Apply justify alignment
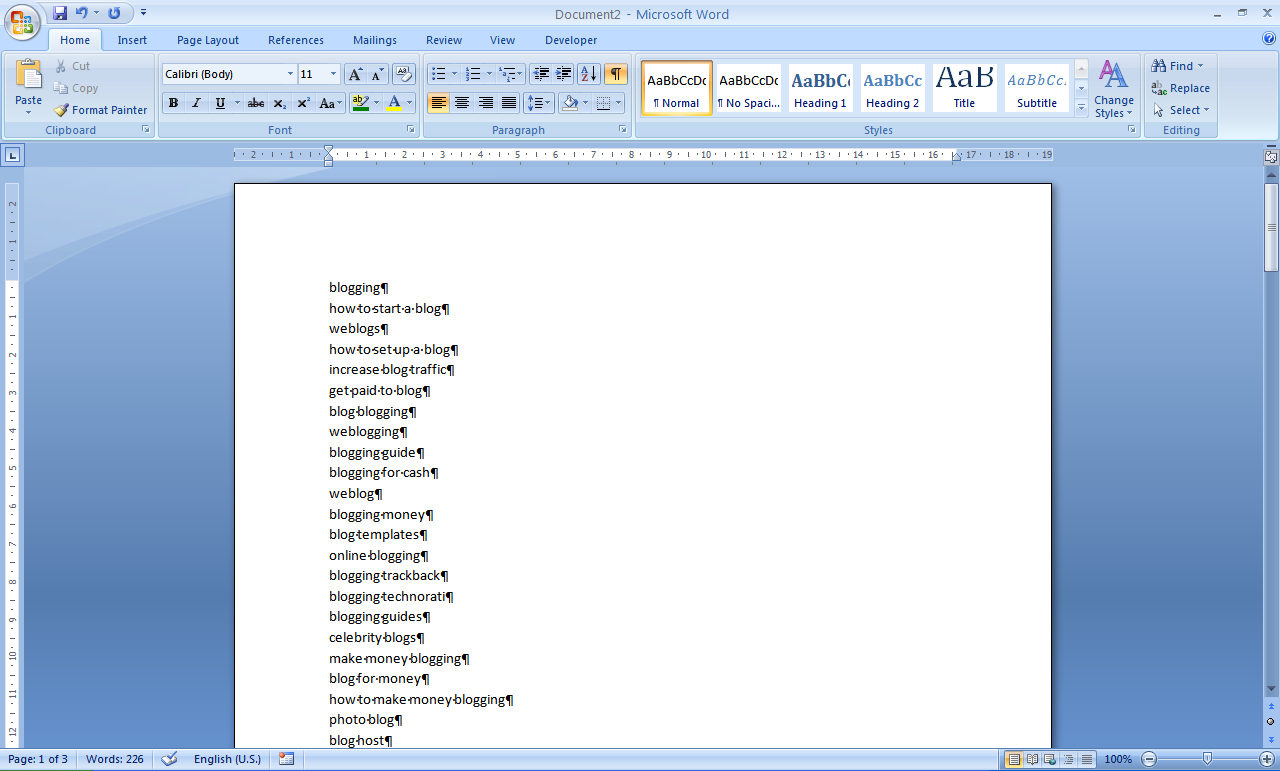This screenshot has height=771, width=1280. click(508, 103)
